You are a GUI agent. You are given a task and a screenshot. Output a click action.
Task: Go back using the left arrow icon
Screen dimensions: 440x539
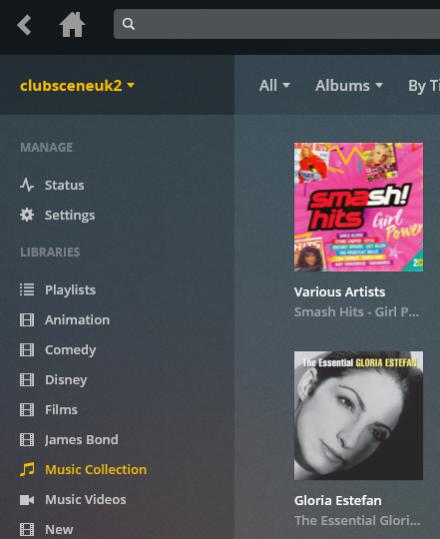[24, 25]
